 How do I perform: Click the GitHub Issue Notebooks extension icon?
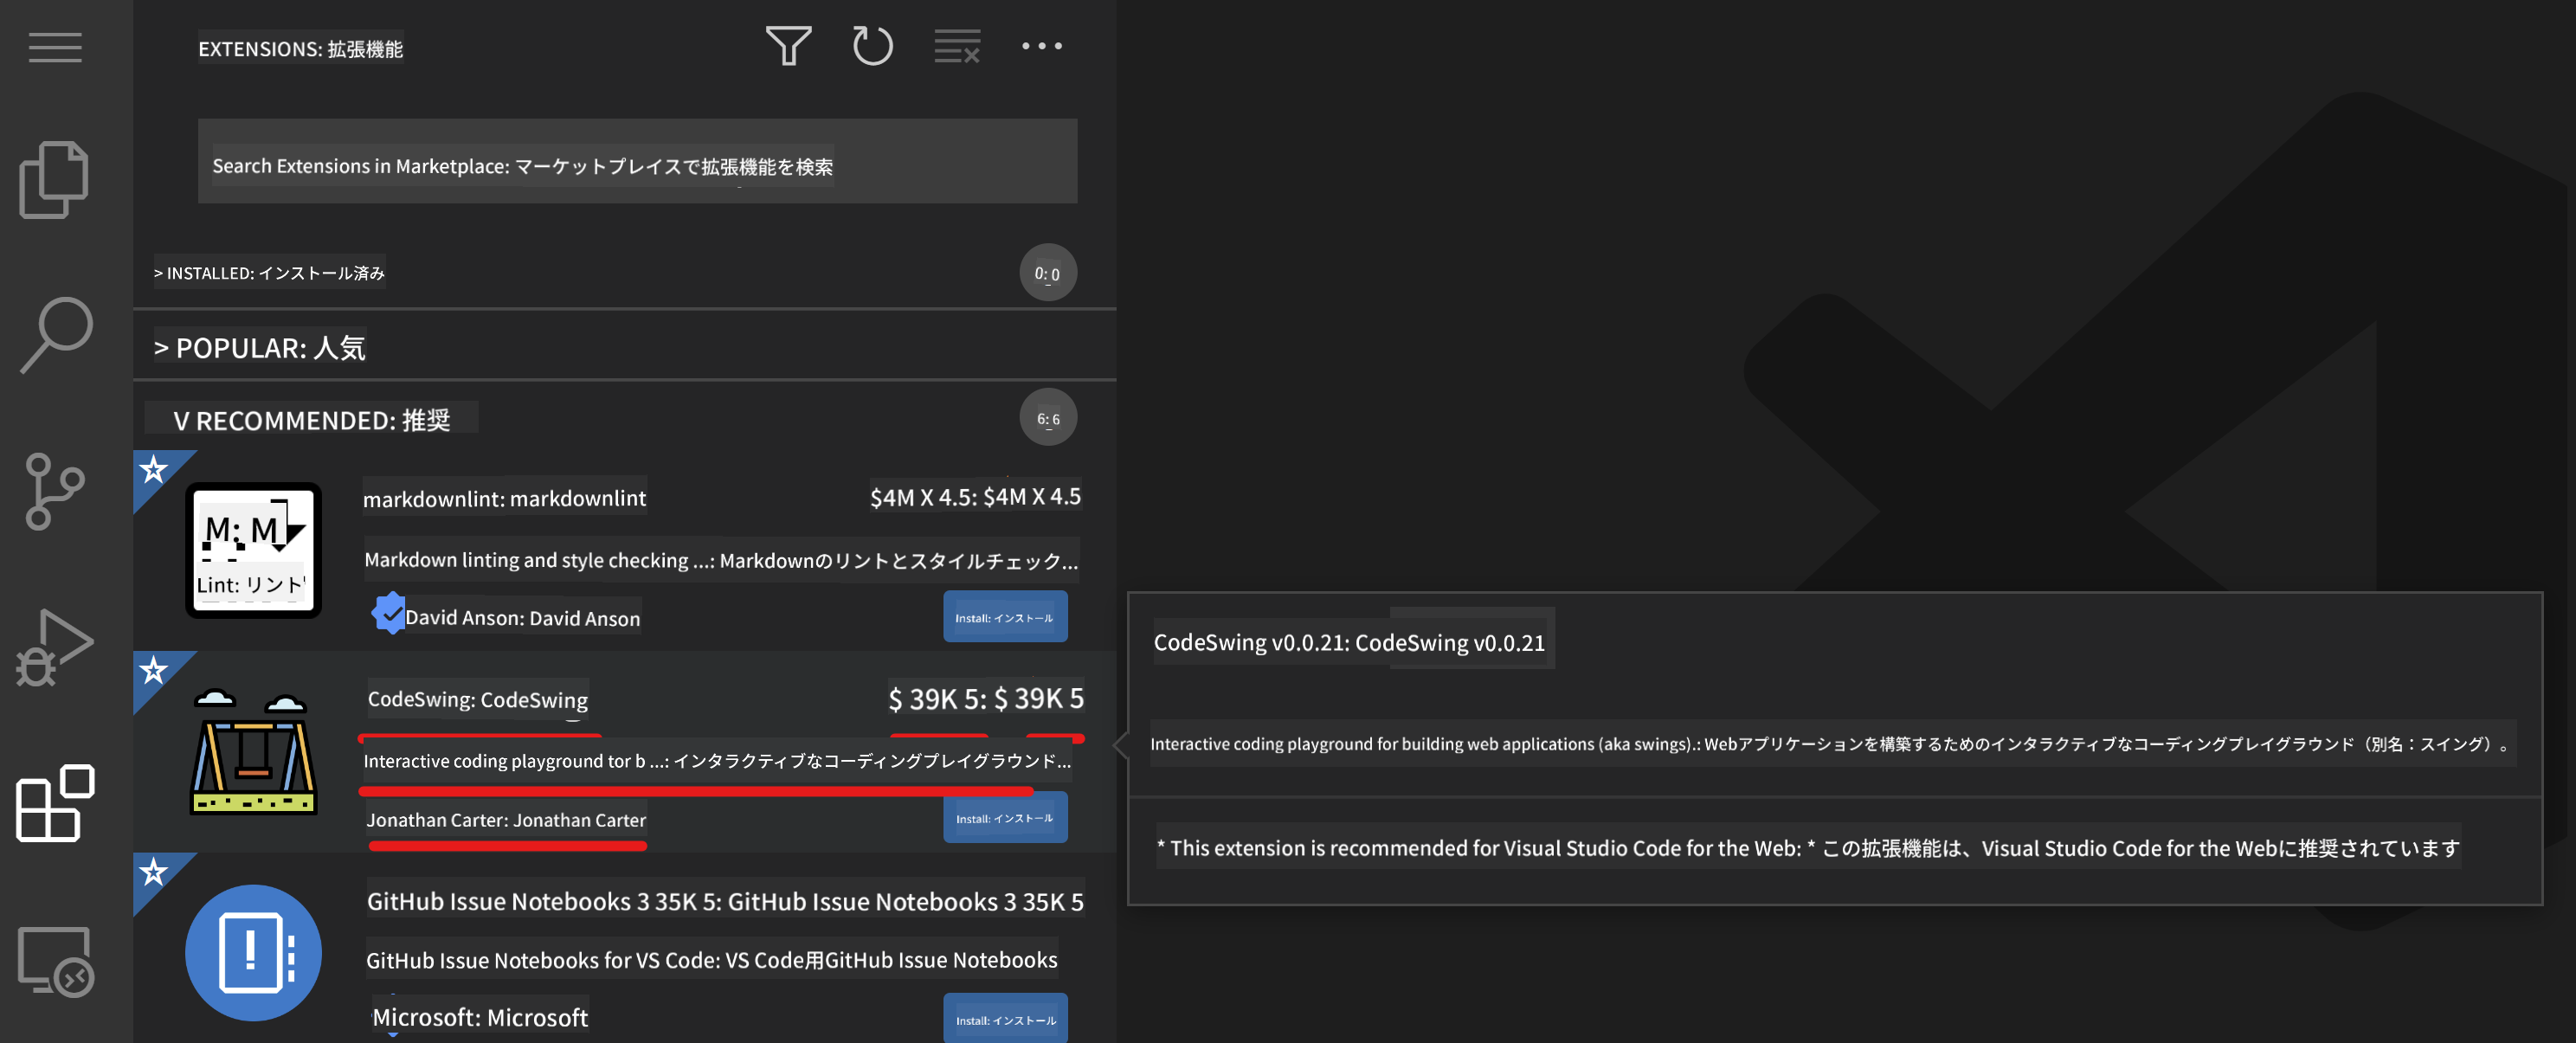click(253, 952)
